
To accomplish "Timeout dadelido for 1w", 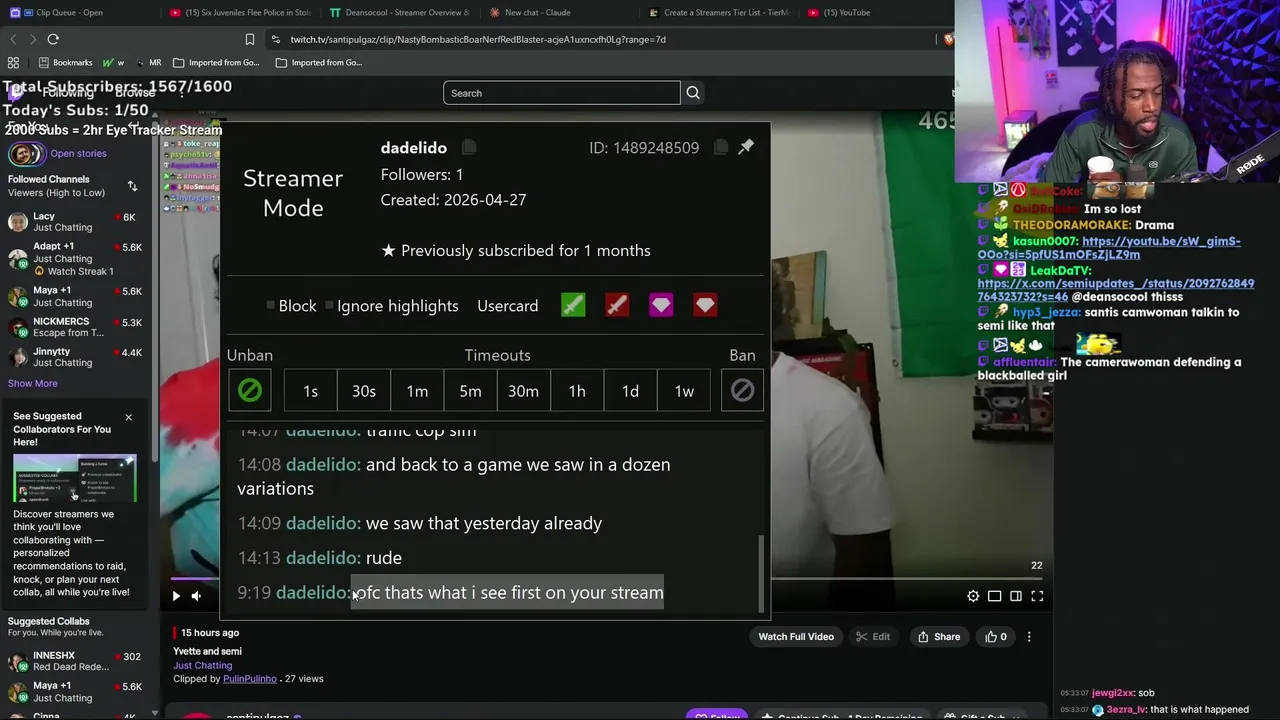I will click(684, 391).
